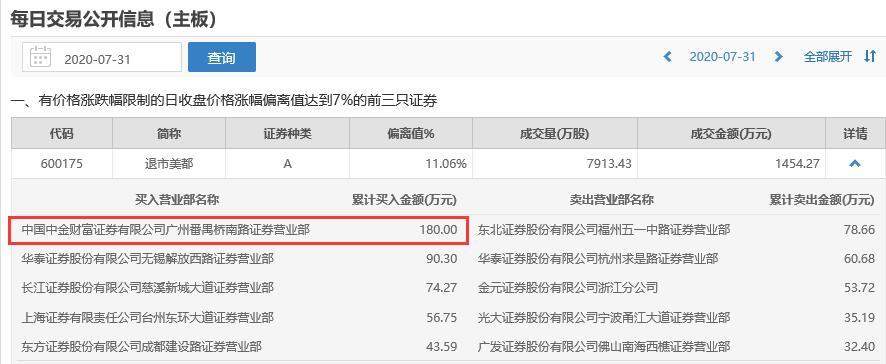Go to previous date arrow
The width and height of the screenshot is (886, 364).
667,57
